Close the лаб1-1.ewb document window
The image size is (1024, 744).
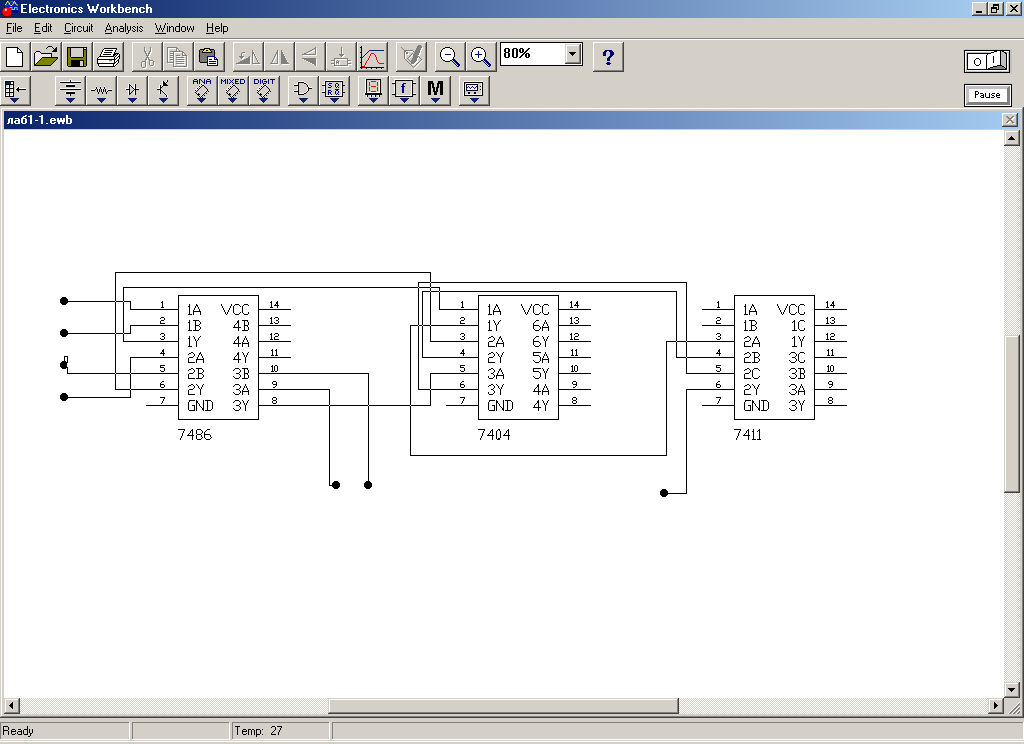tap(1010, 120)
